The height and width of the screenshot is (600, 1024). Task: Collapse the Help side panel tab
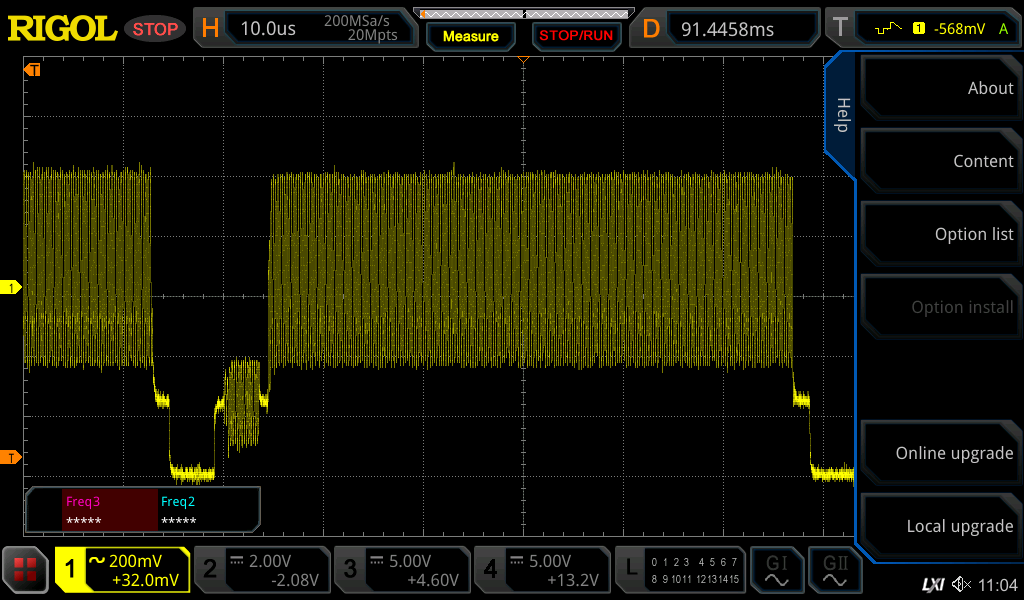[841, 114]
